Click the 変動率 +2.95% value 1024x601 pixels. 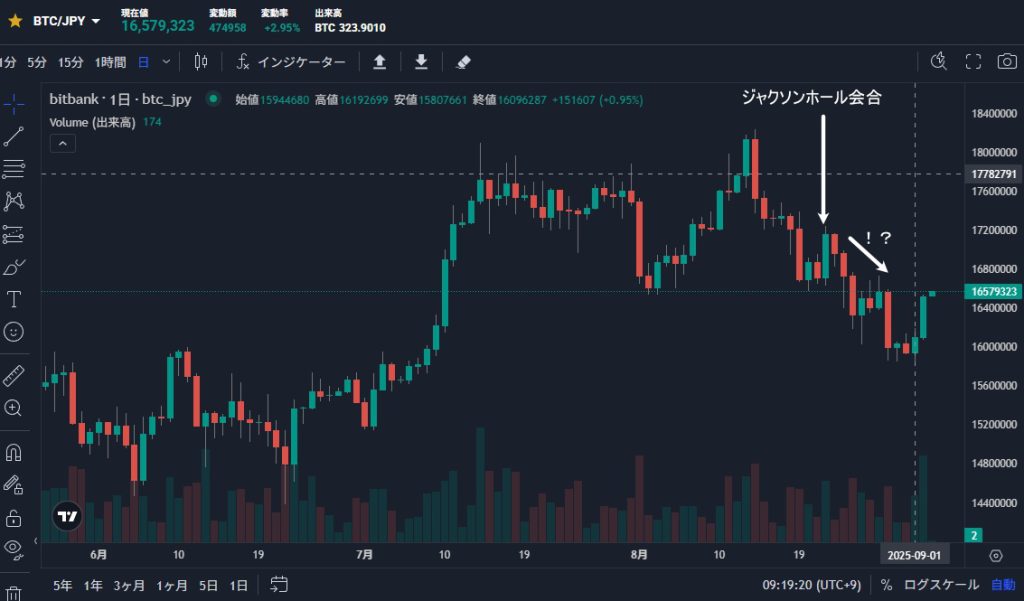pyautogui.click(x=281, y=27)
